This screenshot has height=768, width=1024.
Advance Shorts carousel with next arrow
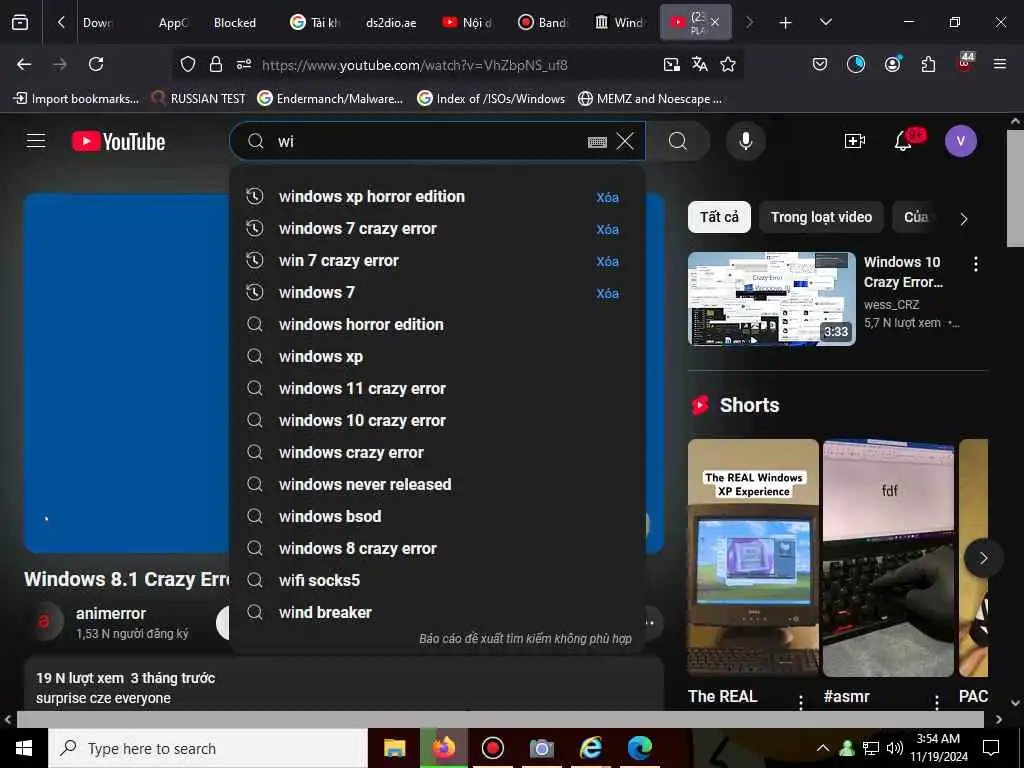(x=983, y=558)
